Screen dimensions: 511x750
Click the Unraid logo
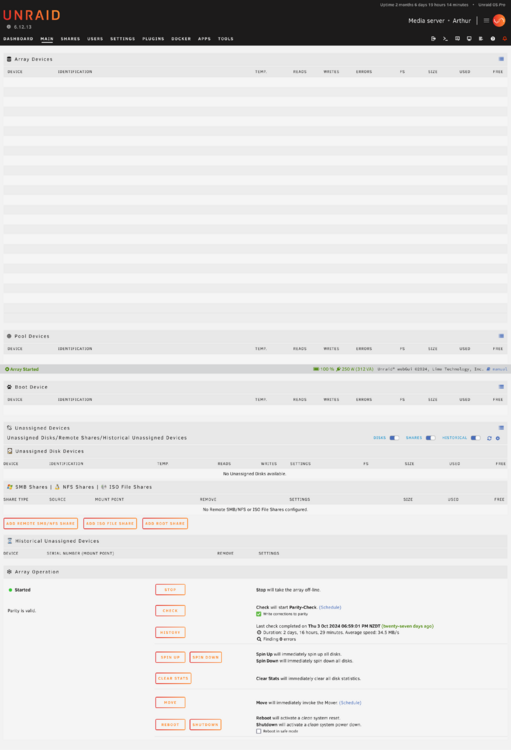tap(32, 15)
